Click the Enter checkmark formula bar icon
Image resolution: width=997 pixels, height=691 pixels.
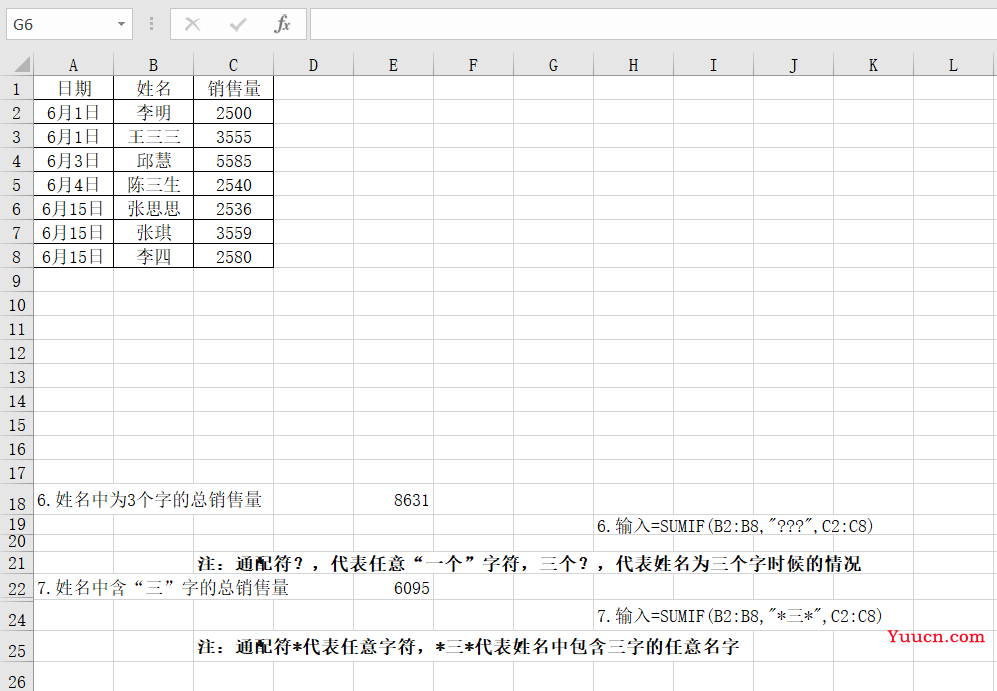[238, 24]
